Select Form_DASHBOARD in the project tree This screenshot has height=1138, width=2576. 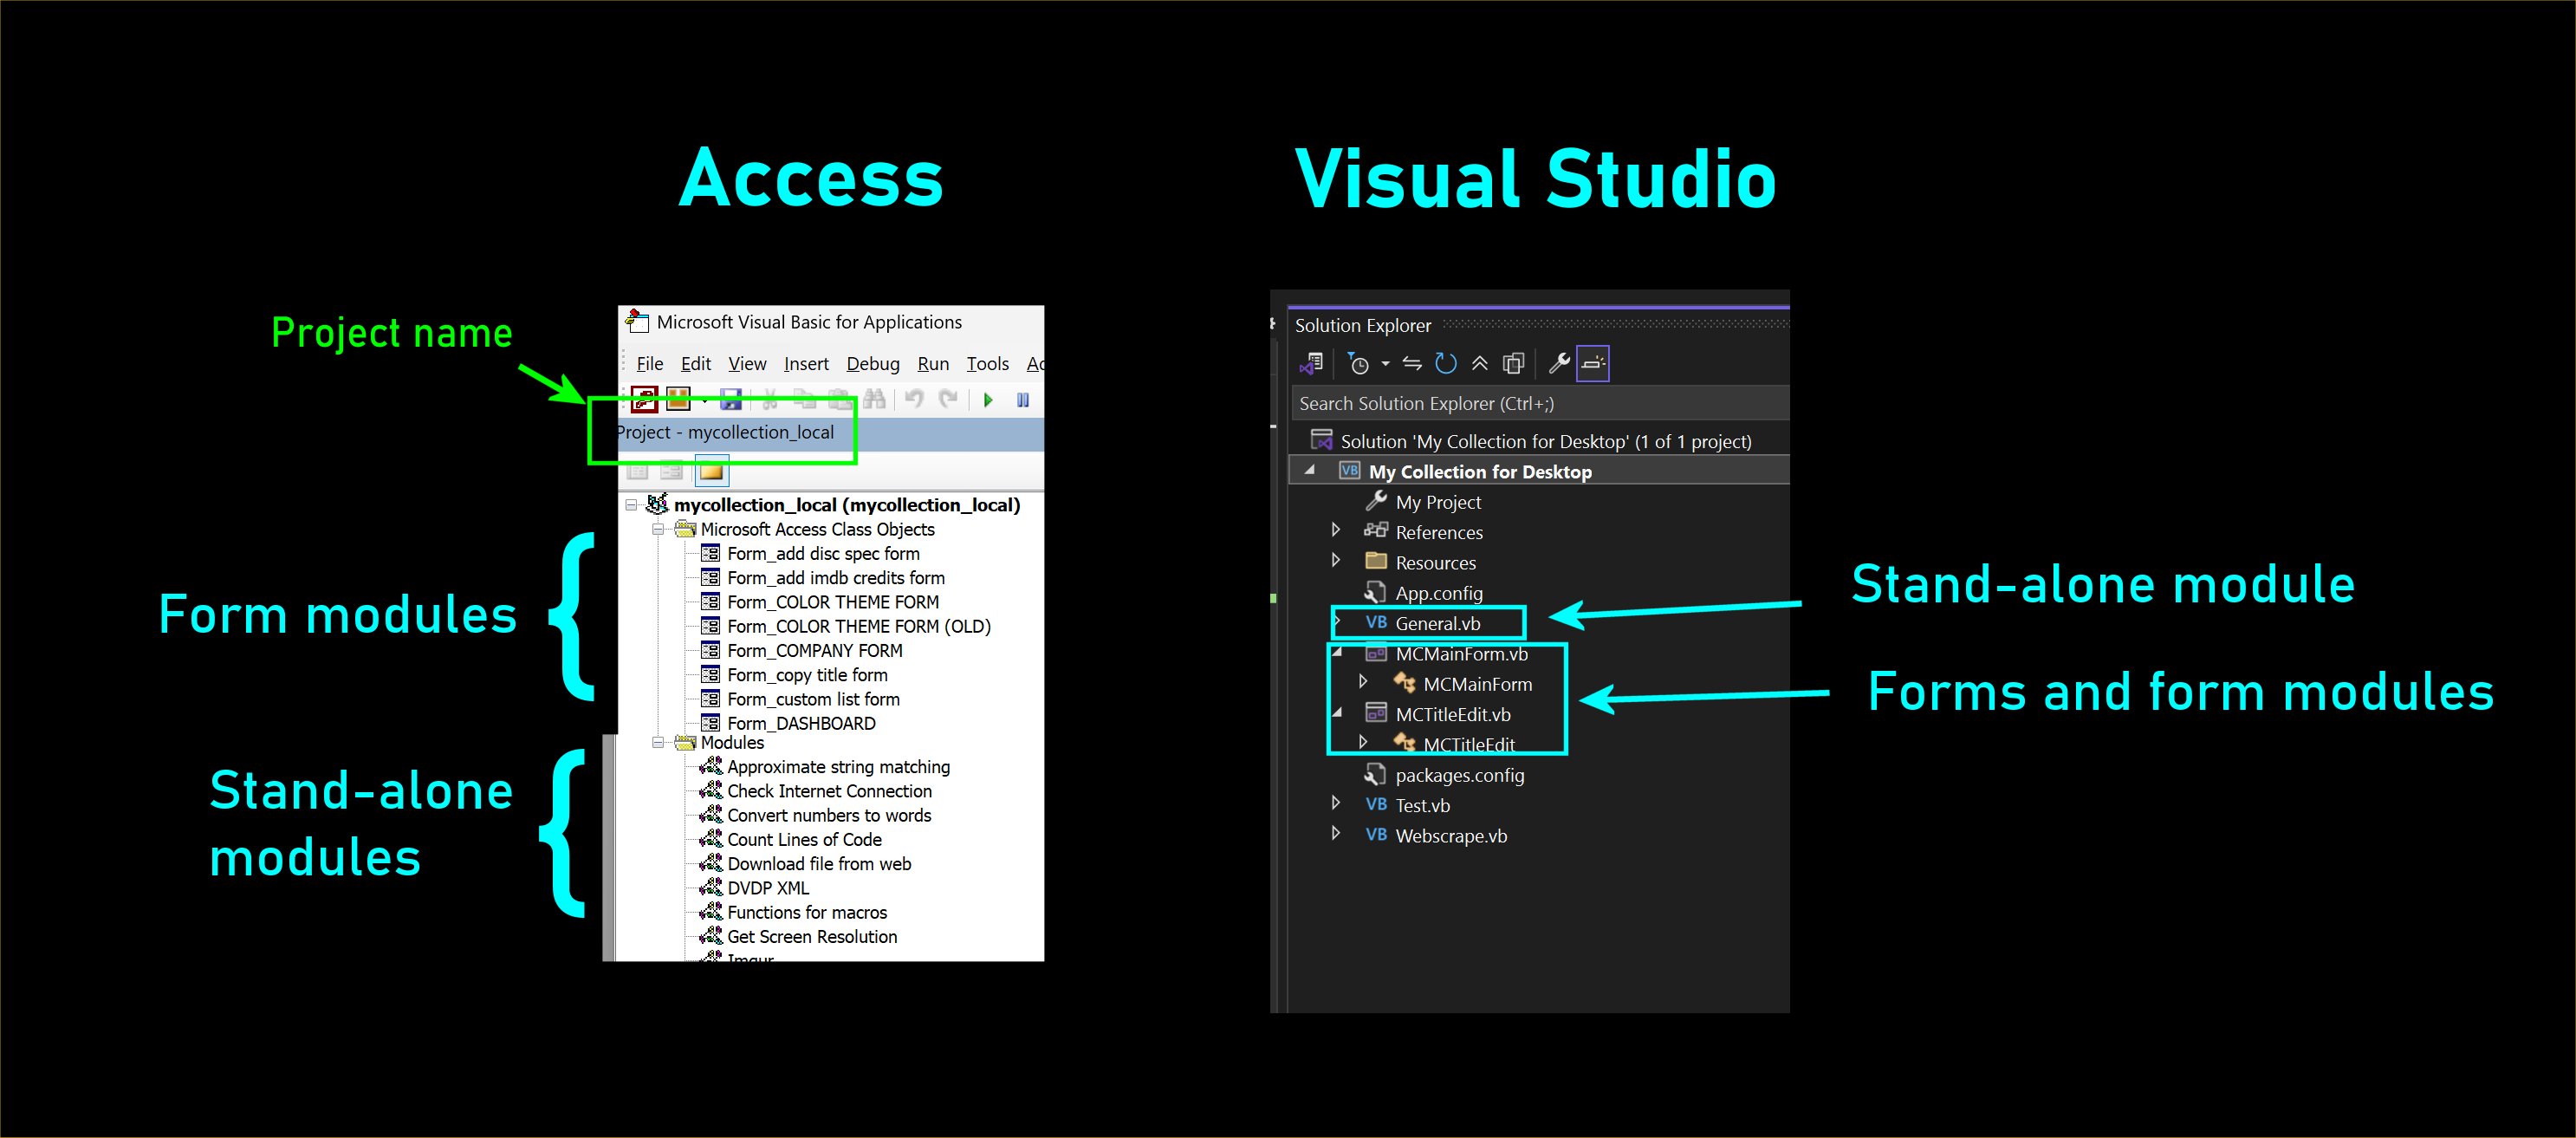pos(800,723)
